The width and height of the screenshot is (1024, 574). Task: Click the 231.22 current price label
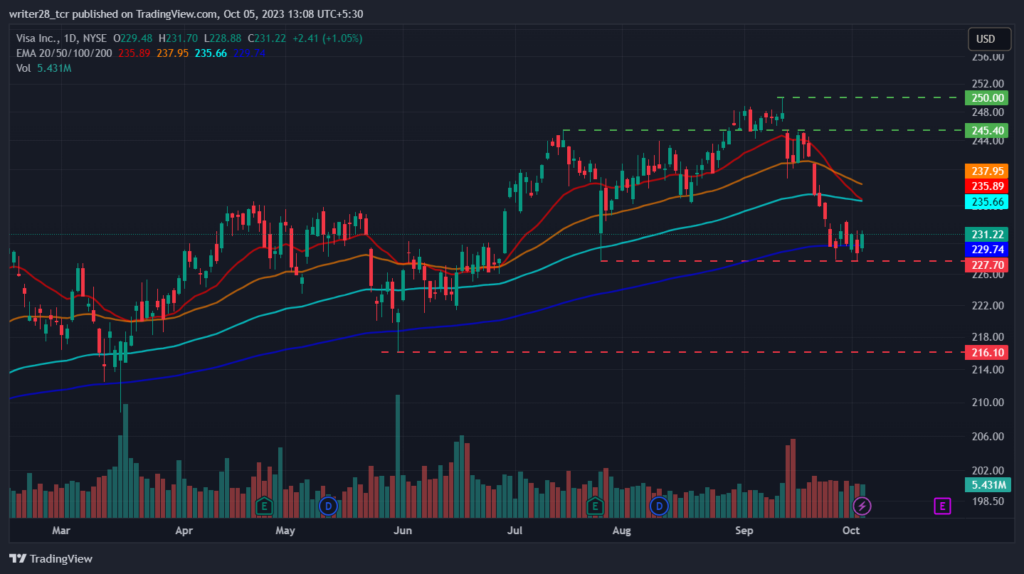[987, 234]
